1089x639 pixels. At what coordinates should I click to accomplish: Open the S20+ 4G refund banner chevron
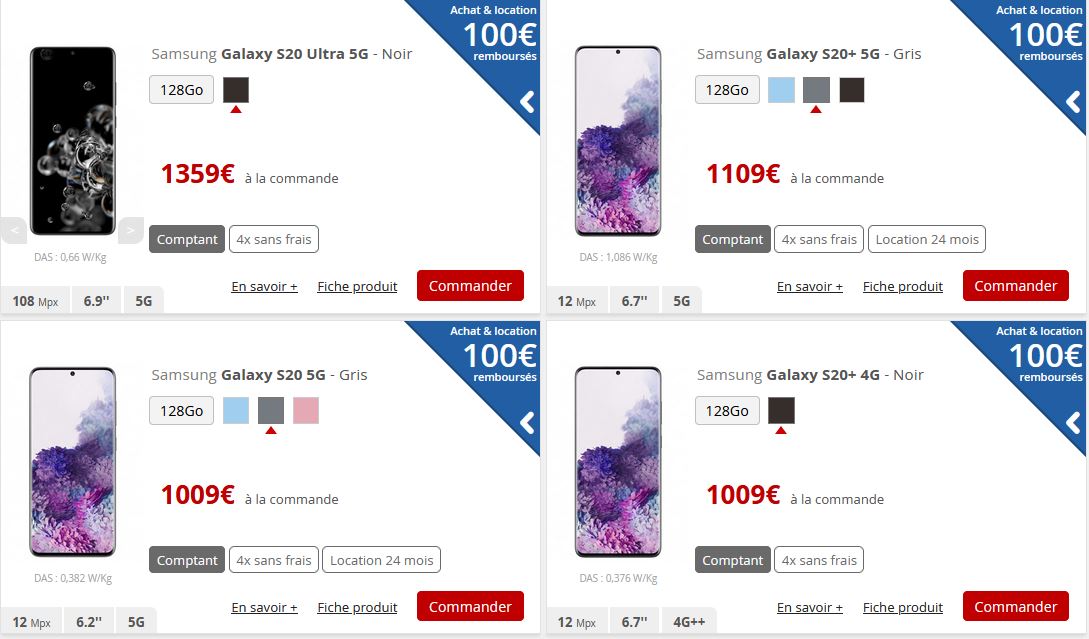pos(1074,423)
